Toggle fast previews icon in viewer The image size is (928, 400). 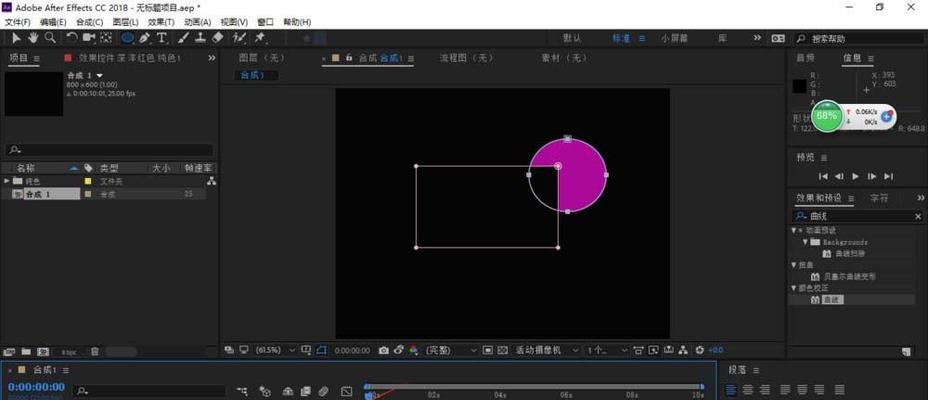click(x=653, y=350)
